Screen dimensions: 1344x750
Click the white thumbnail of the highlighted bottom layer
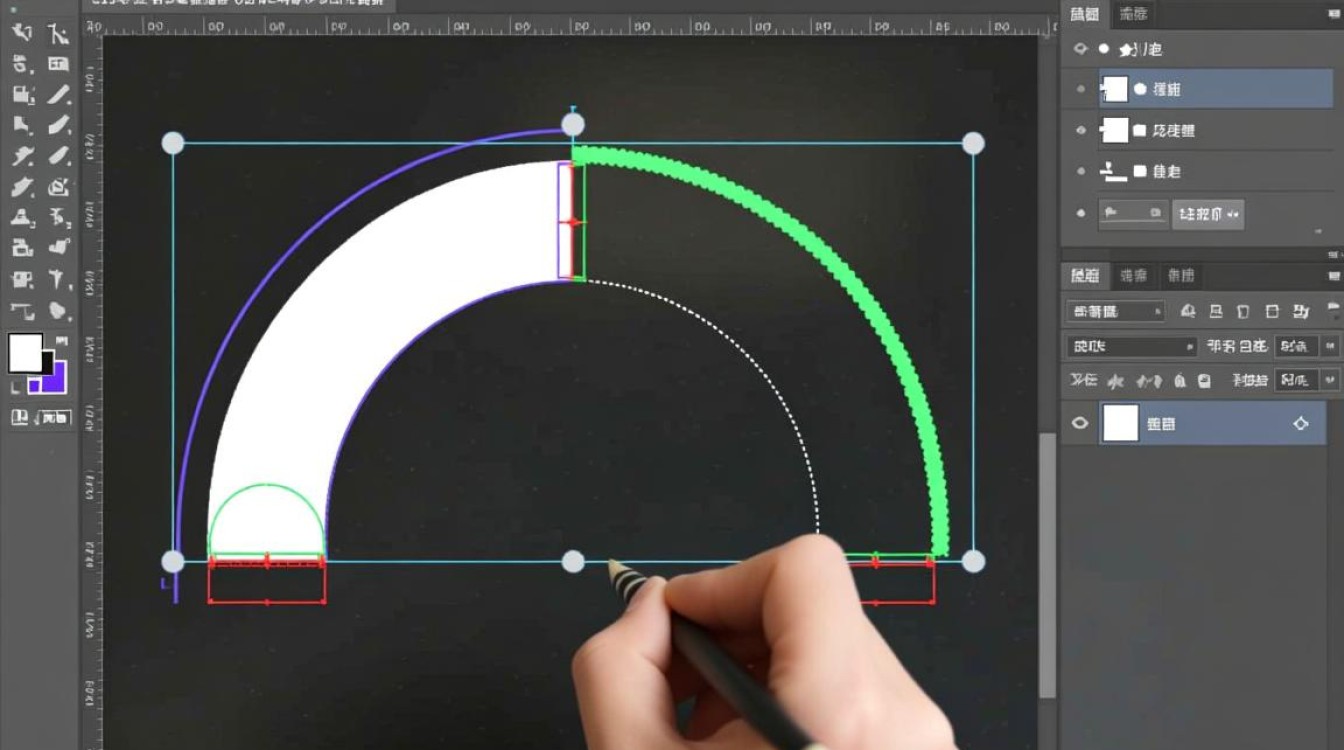[x=1120, y=424]
